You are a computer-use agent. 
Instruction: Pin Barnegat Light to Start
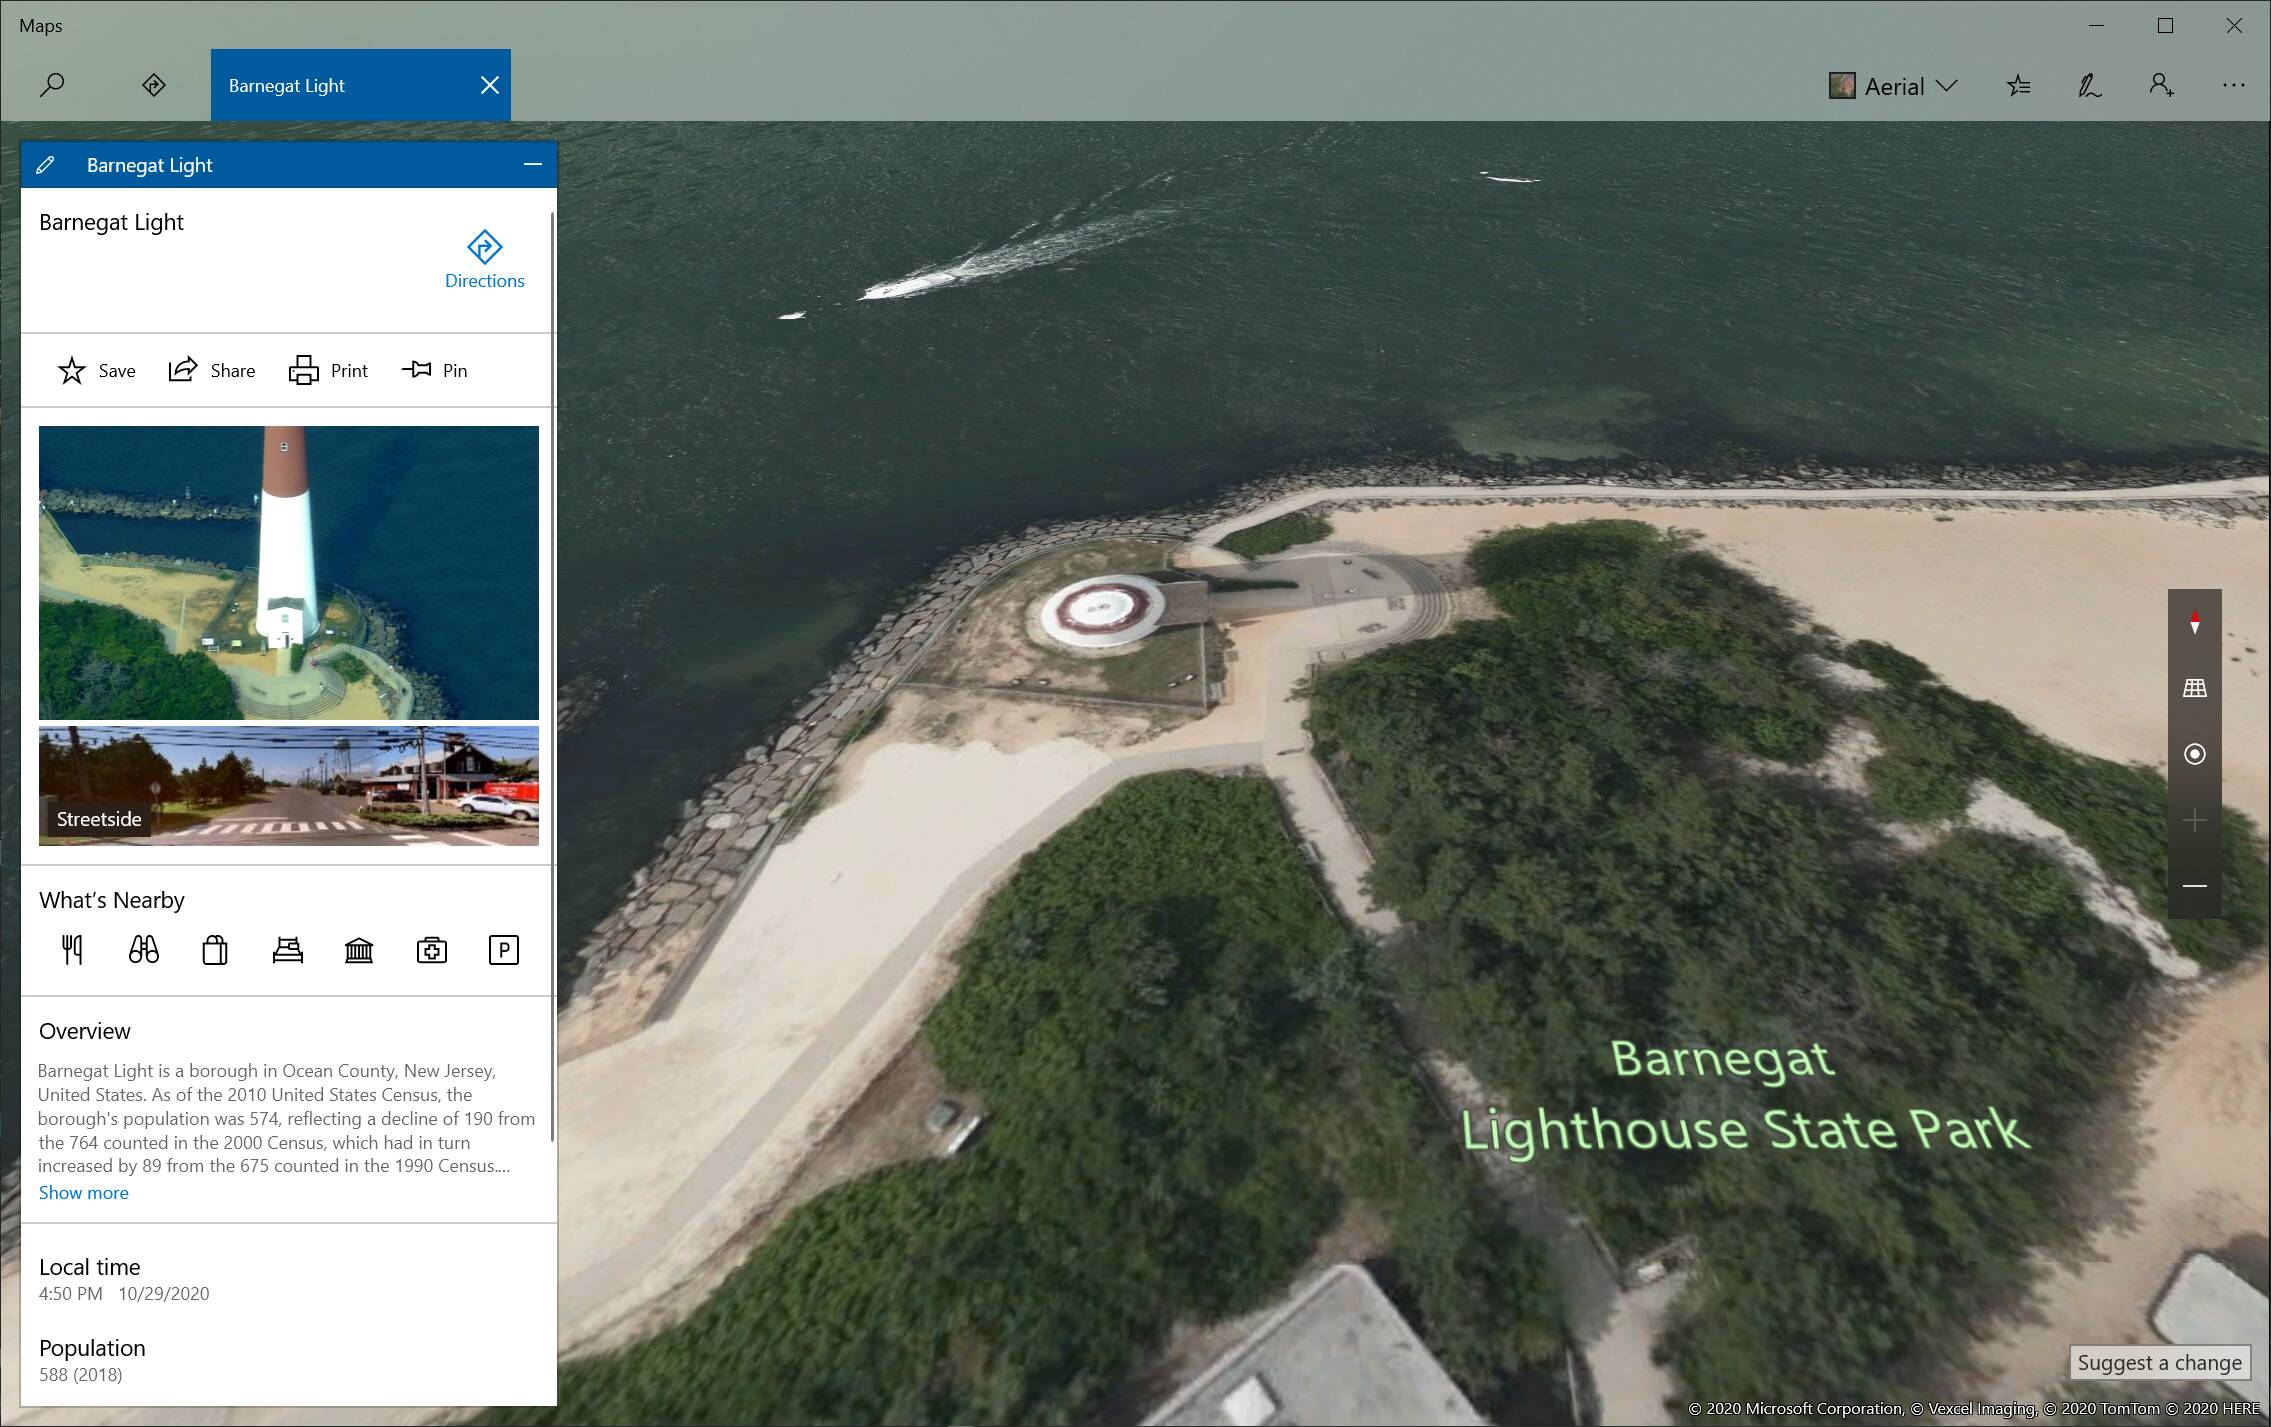[434, 370]
